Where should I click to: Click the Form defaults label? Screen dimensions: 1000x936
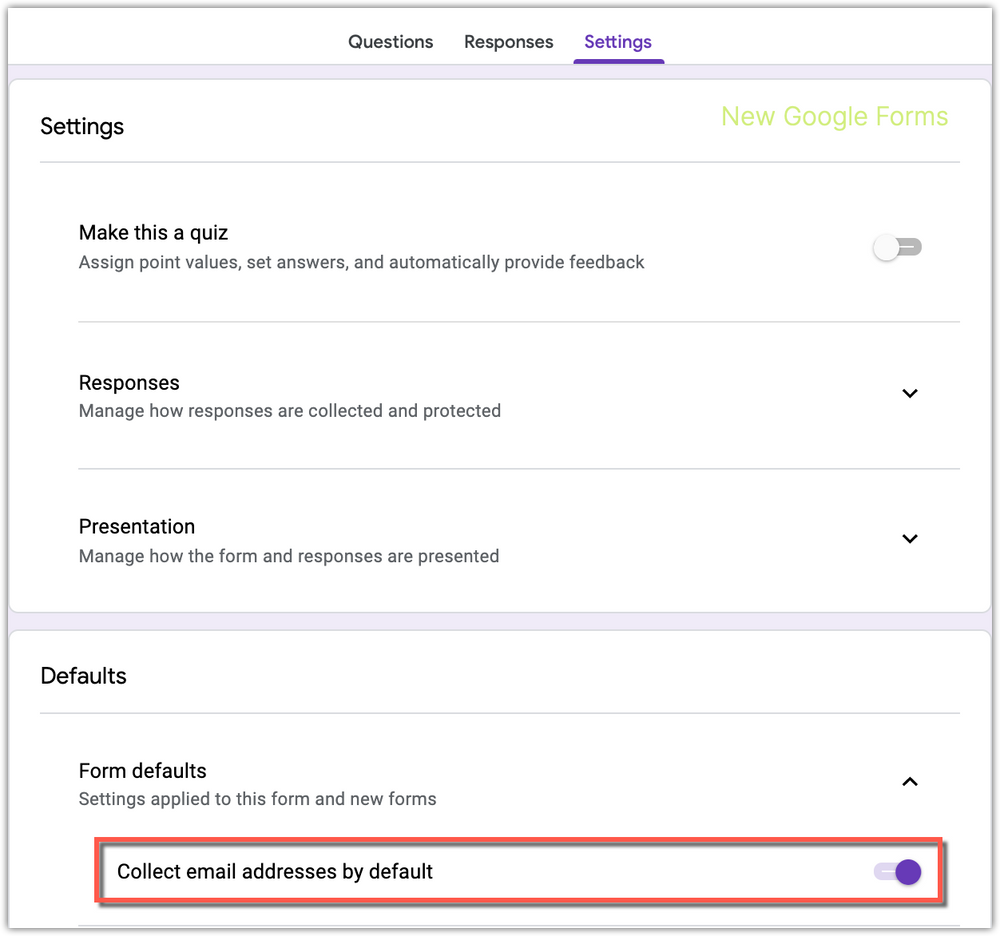[142, 770]
